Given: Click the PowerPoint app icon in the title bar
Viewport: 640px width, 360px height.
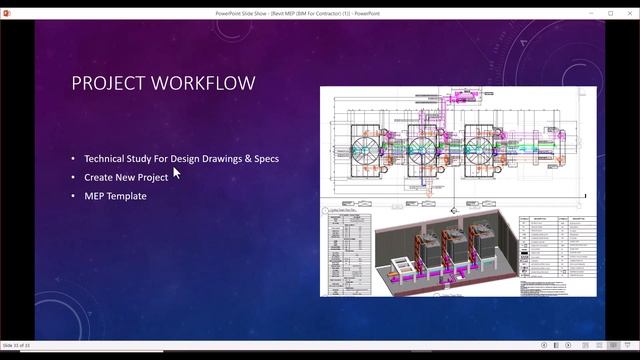Looking at the screenshot, I should coord(7,13).
